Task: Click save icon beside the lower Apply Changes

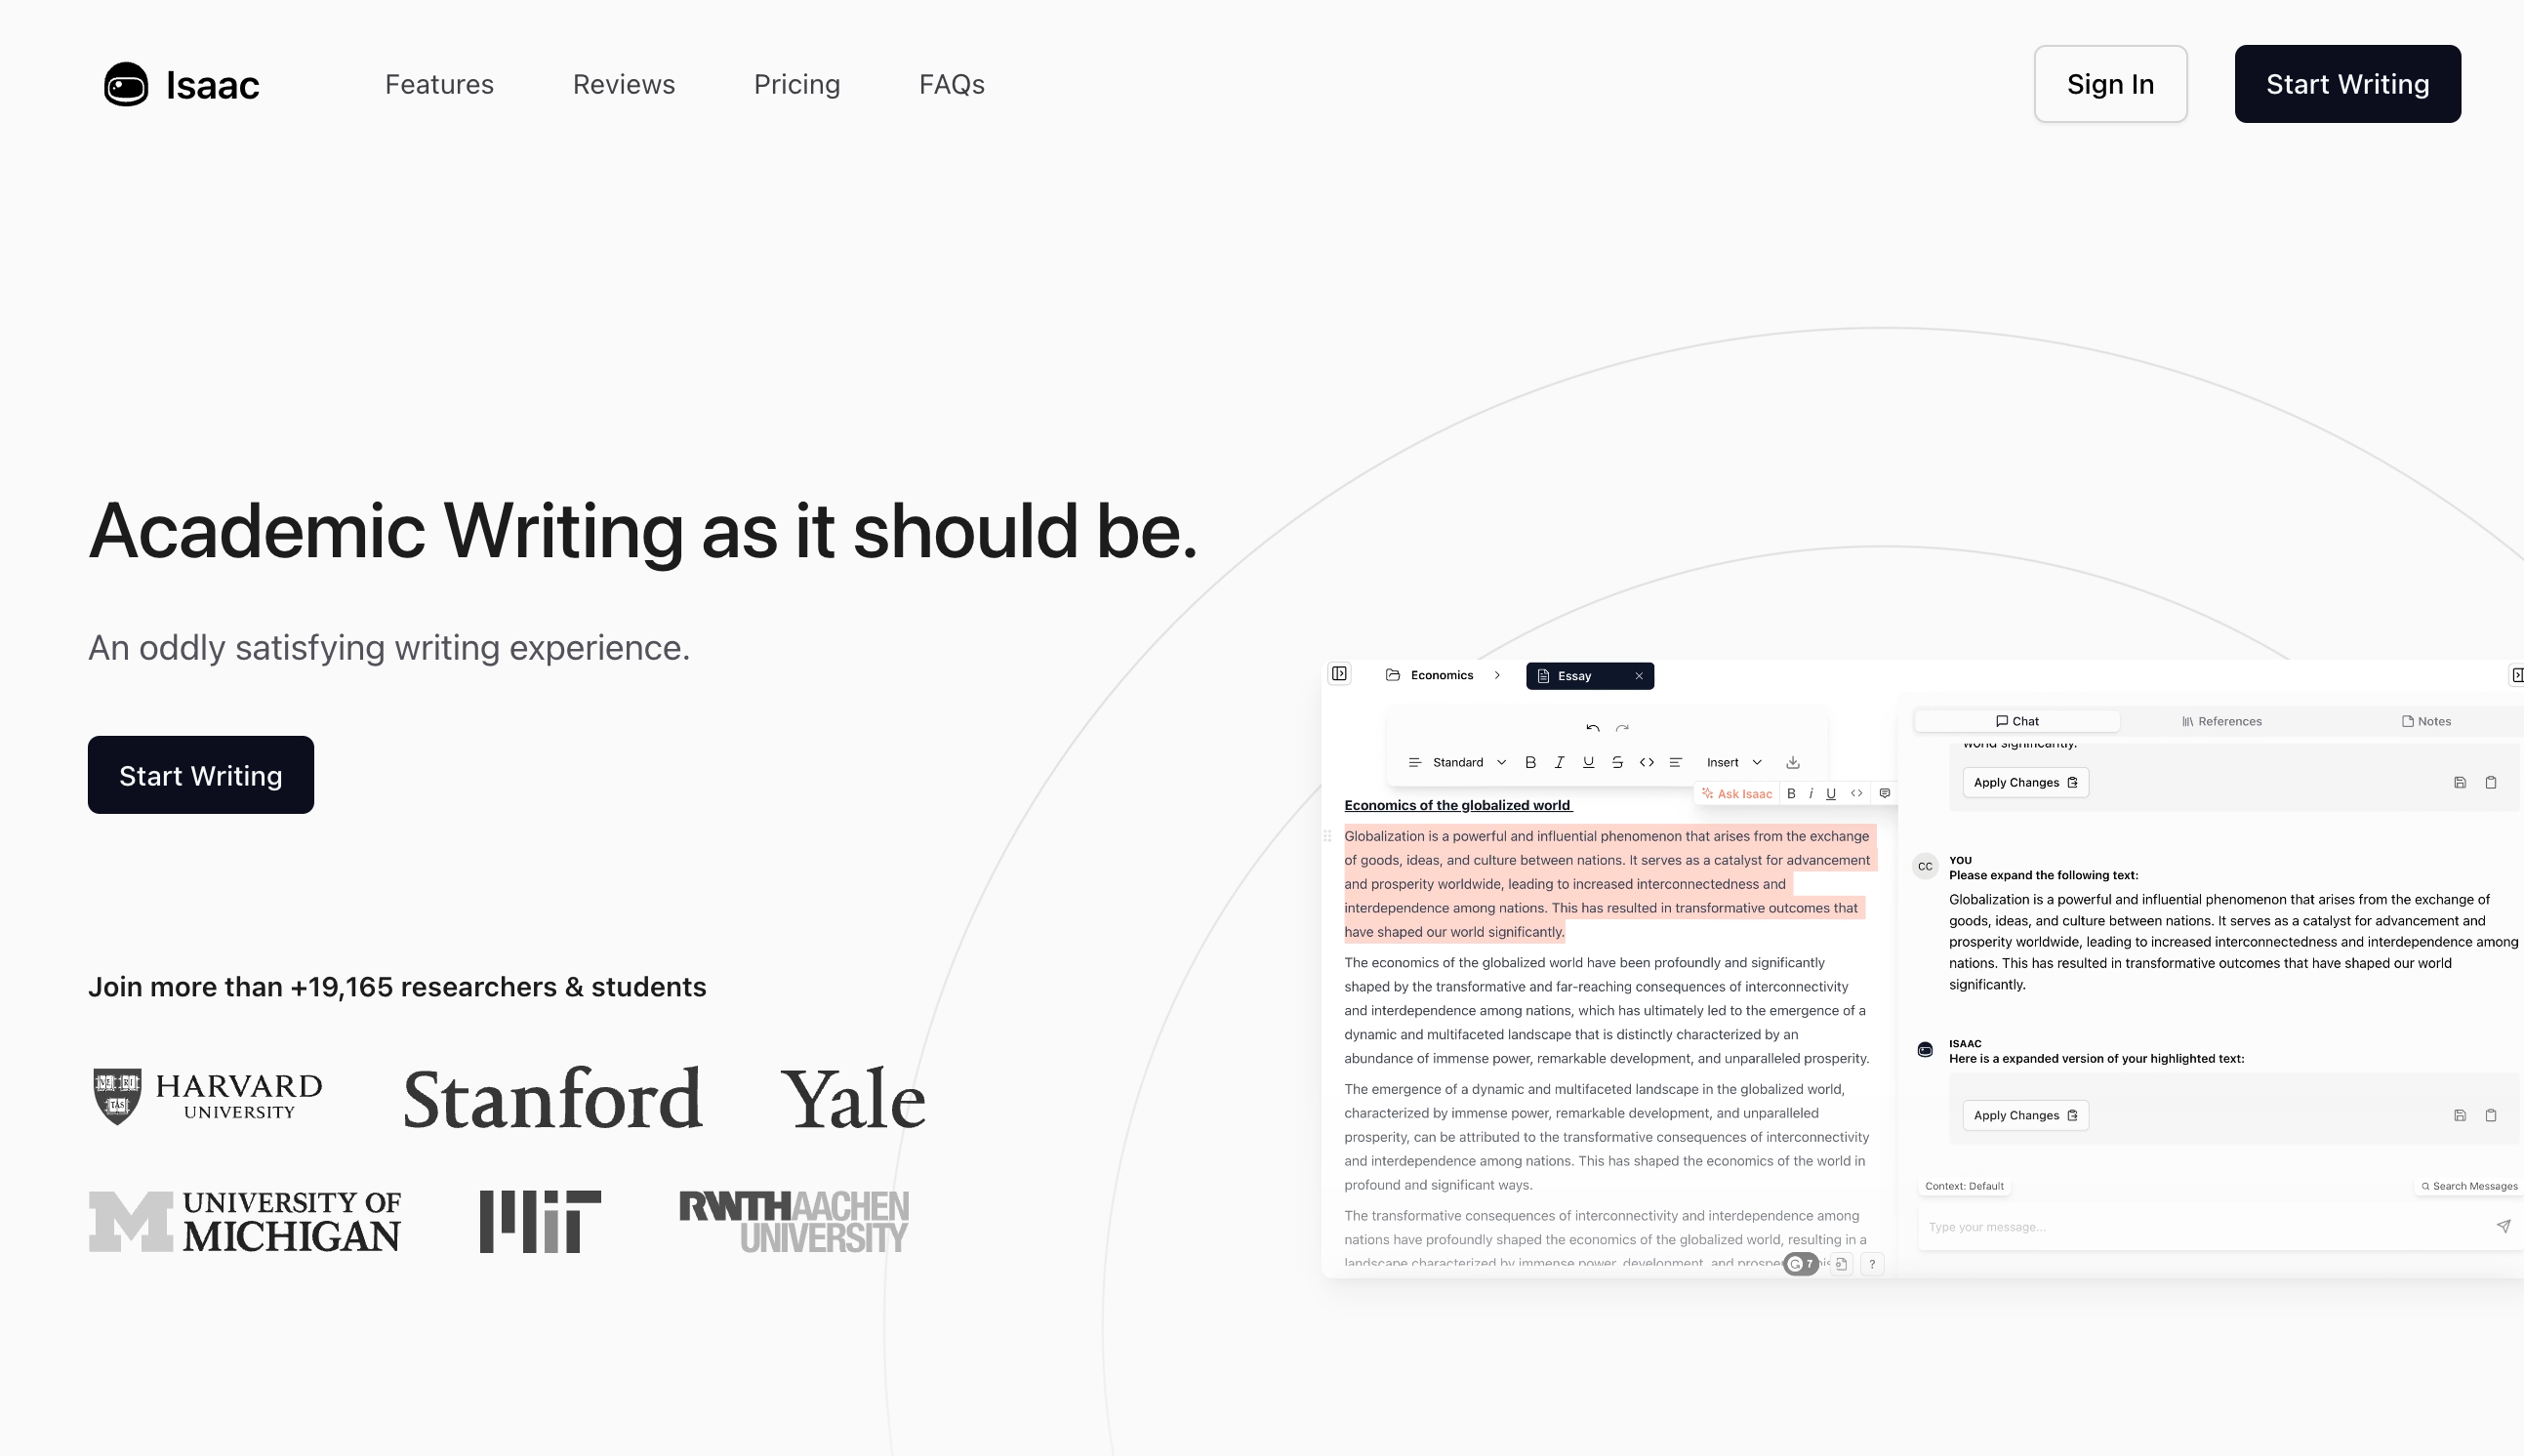Action: (x=2460, y=1115)
